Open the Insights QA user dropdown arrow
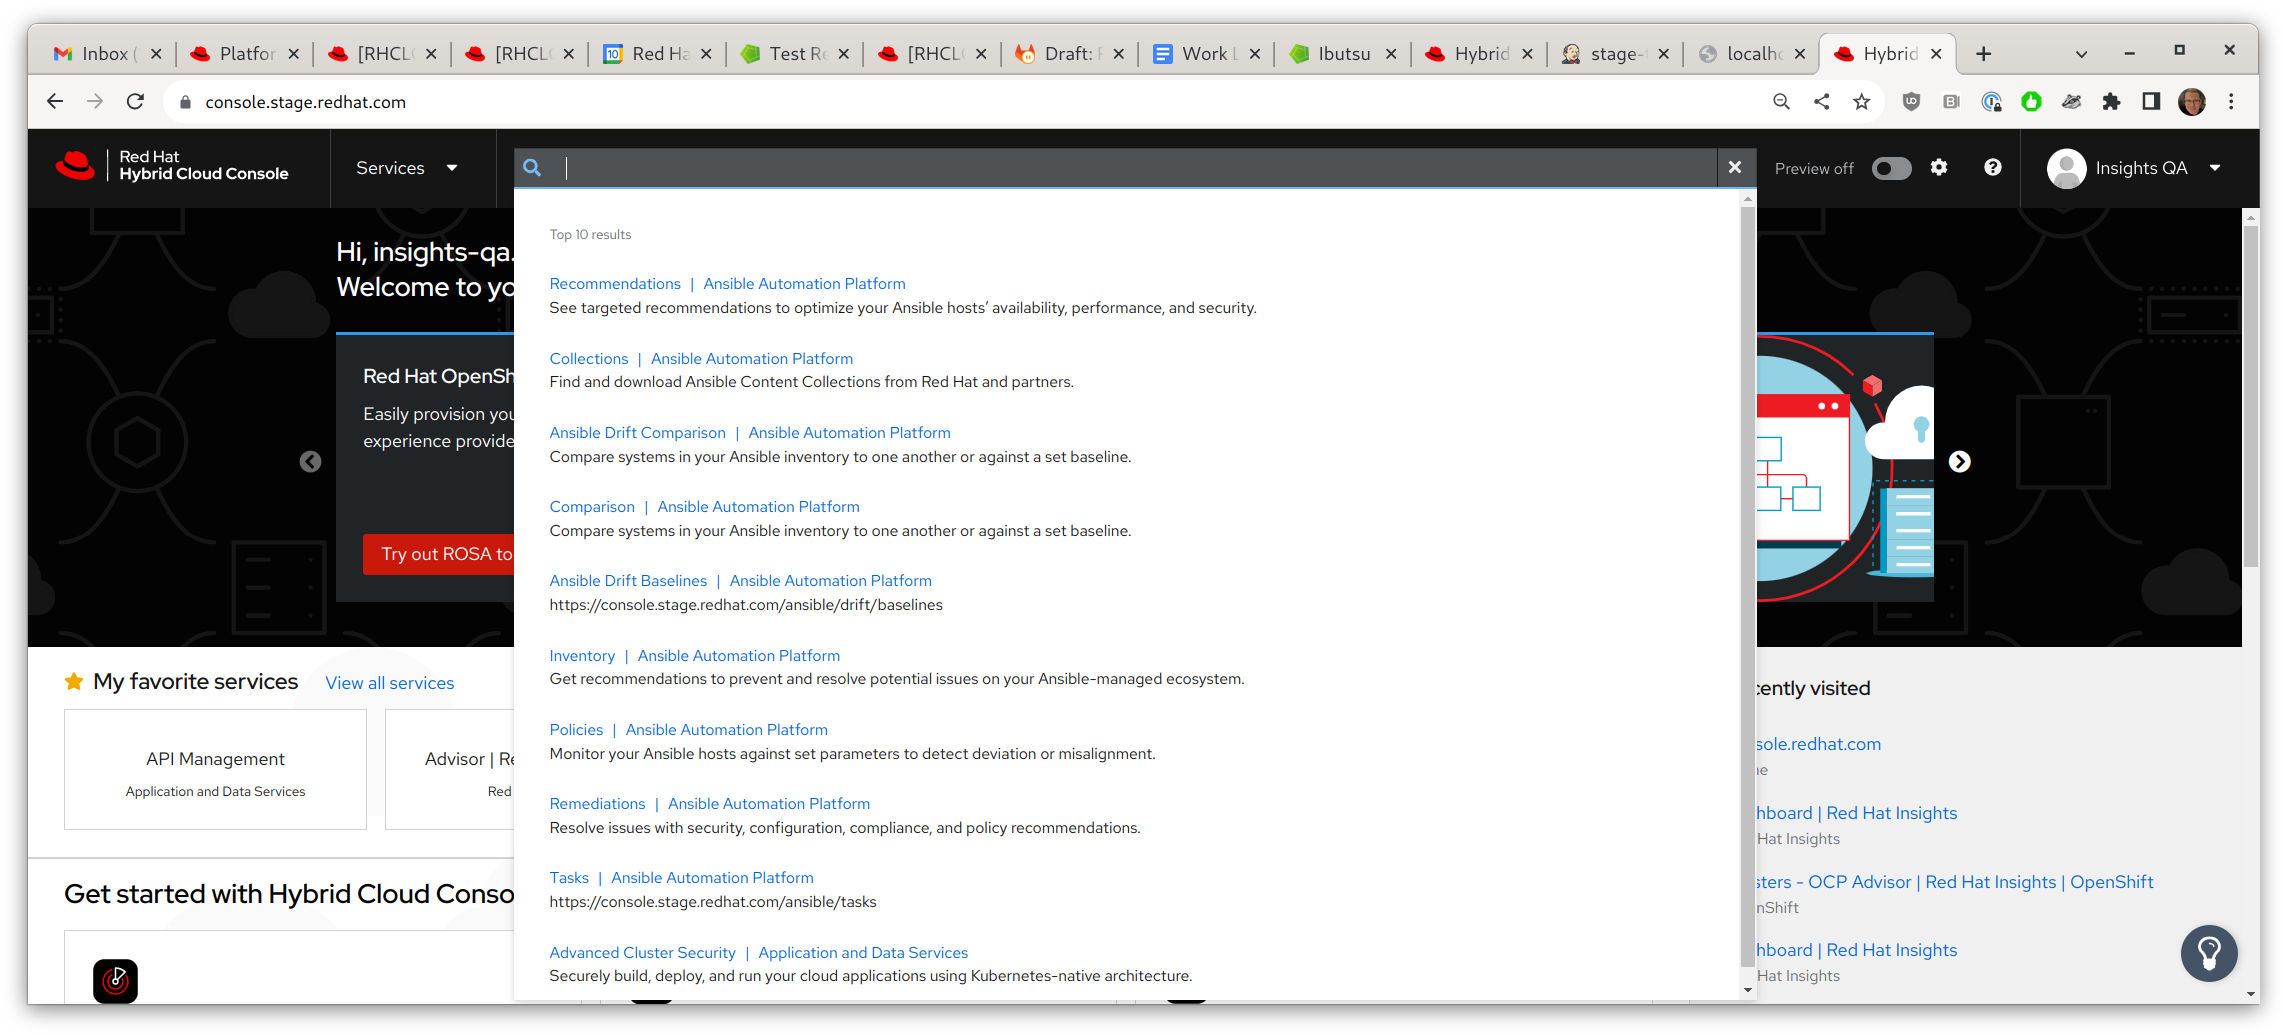Viewport: 2285px width, 1034px height. [2215, 168]
